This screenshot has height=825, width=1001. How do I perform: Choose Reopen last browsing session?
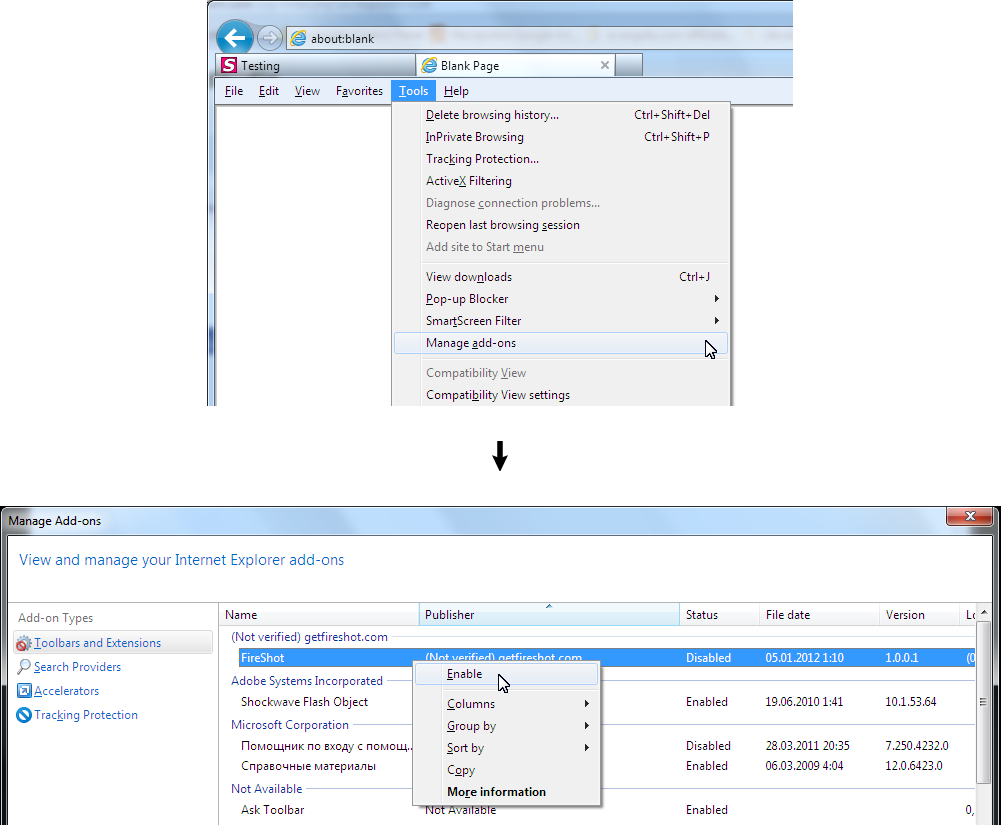pos(561,225)
